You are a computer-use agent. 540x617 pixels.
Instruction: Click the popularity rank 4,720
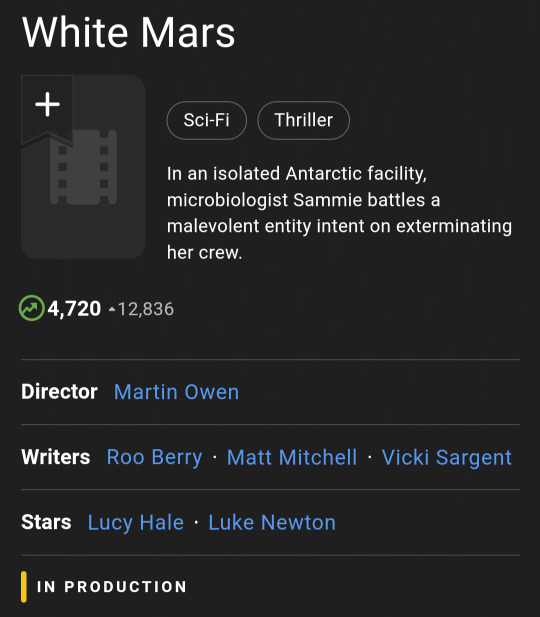pos(74,308)
